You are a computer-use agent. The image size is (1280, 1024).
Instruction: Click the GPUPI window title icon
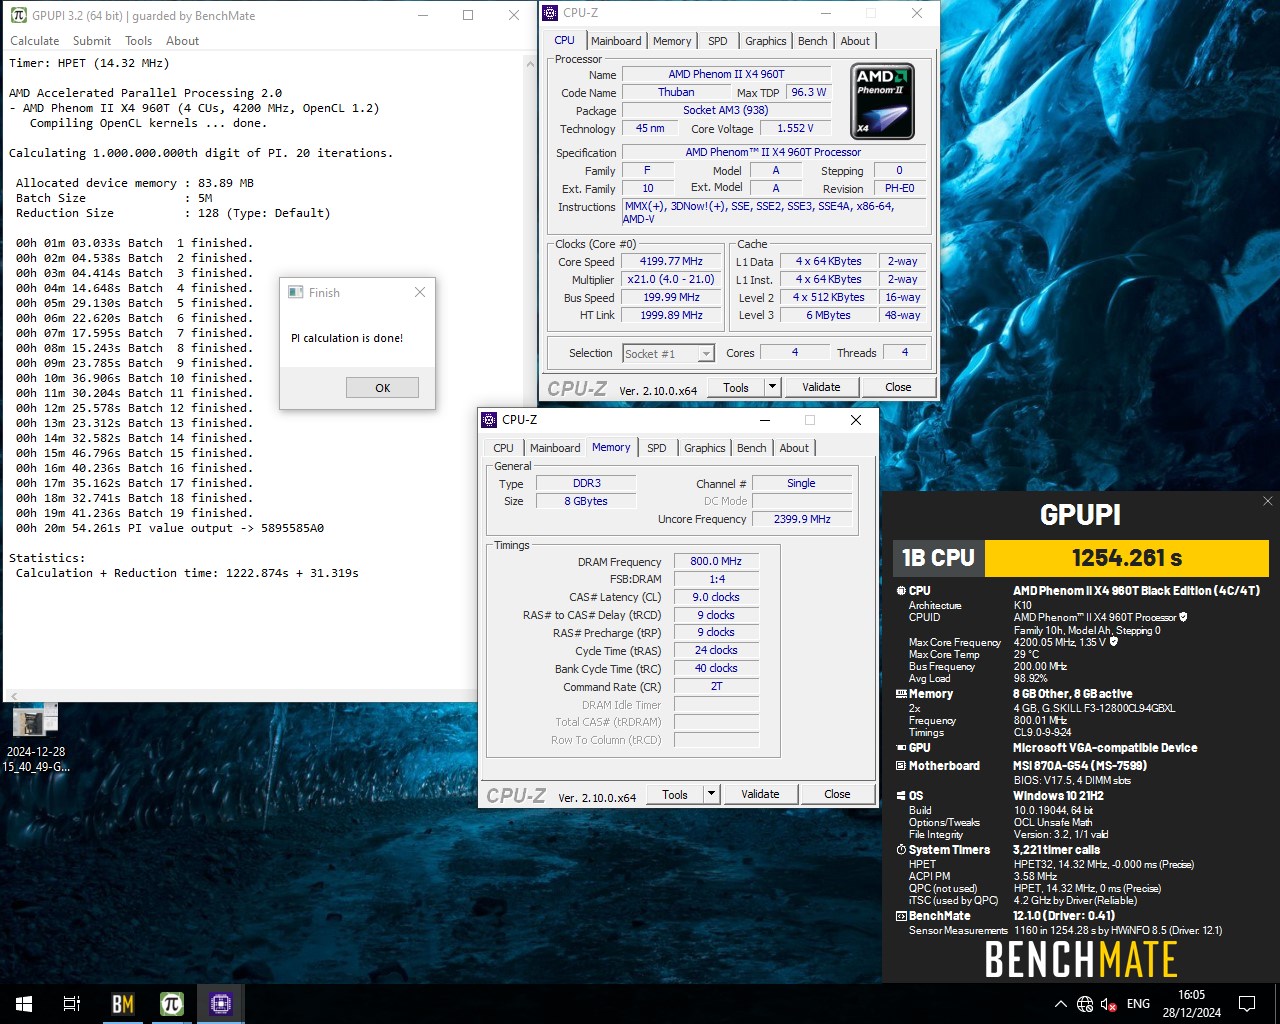18,15
